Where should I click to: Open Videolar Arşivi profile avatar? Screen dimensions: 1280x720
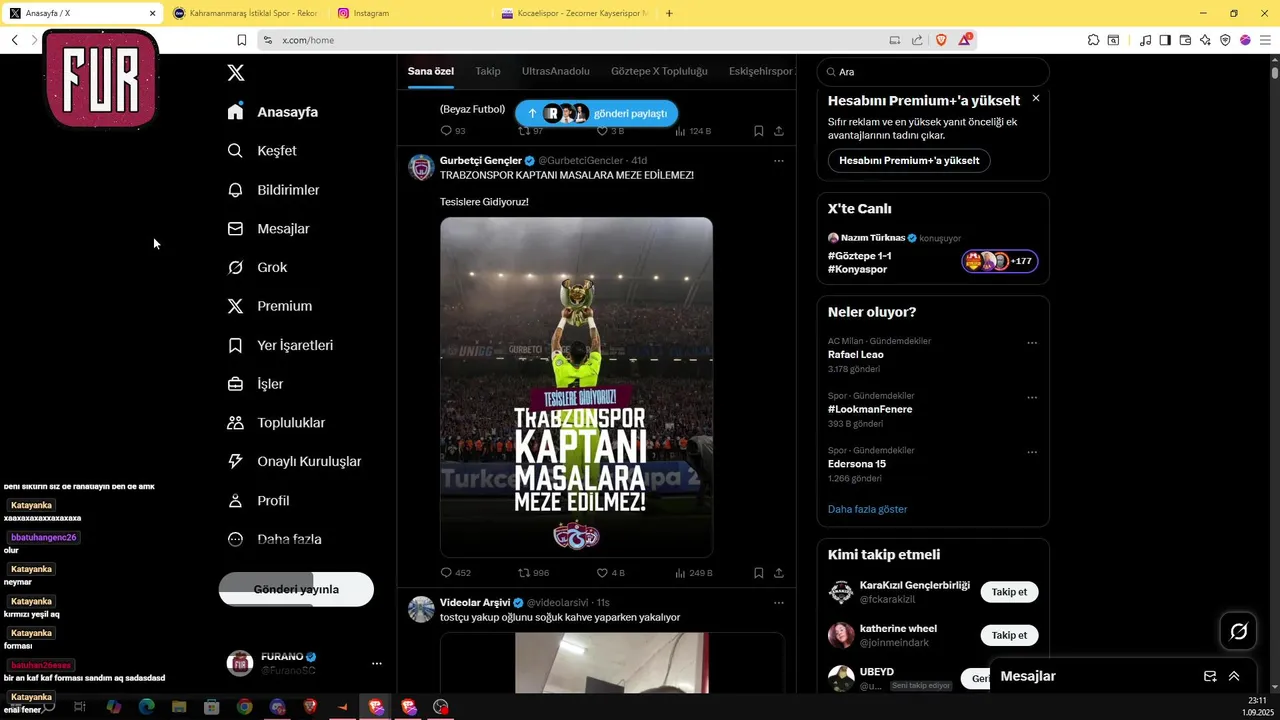(x=422, y=609)
